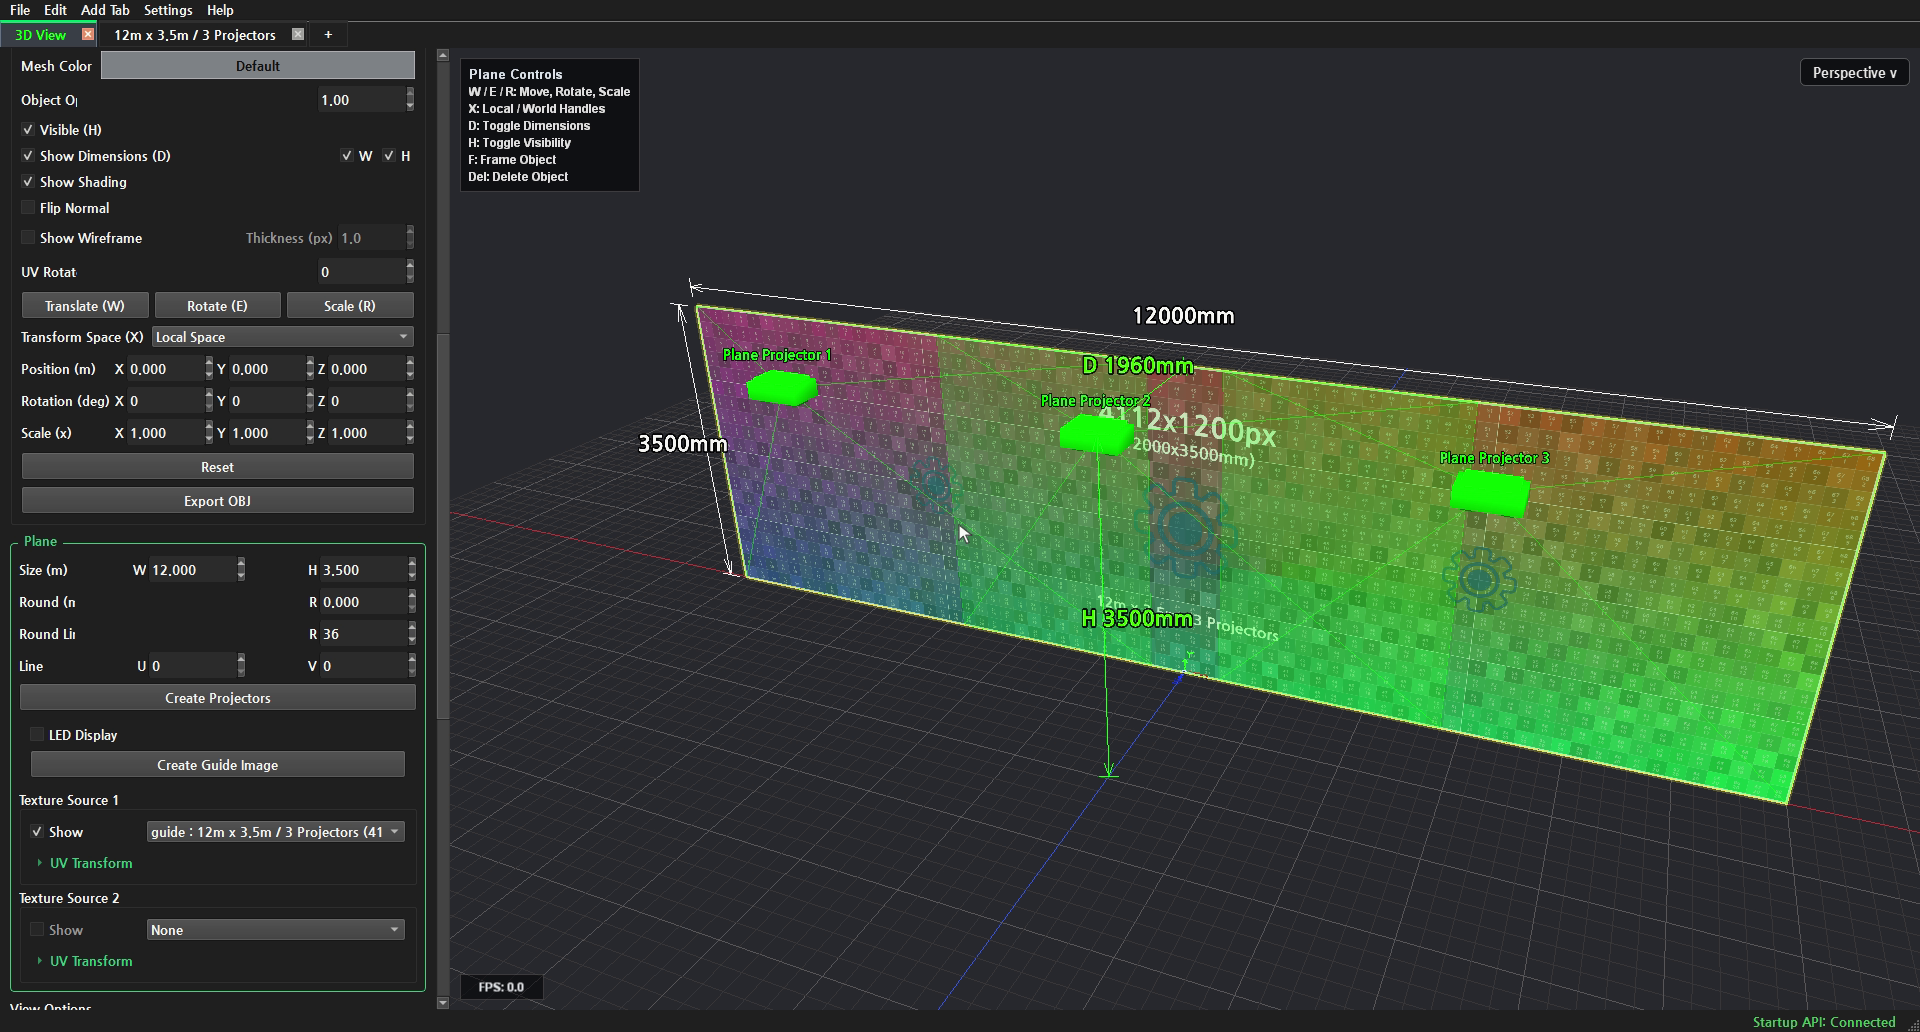Close the 3D View tab
Screen dimensions: 1920x1032
[88, 34]
